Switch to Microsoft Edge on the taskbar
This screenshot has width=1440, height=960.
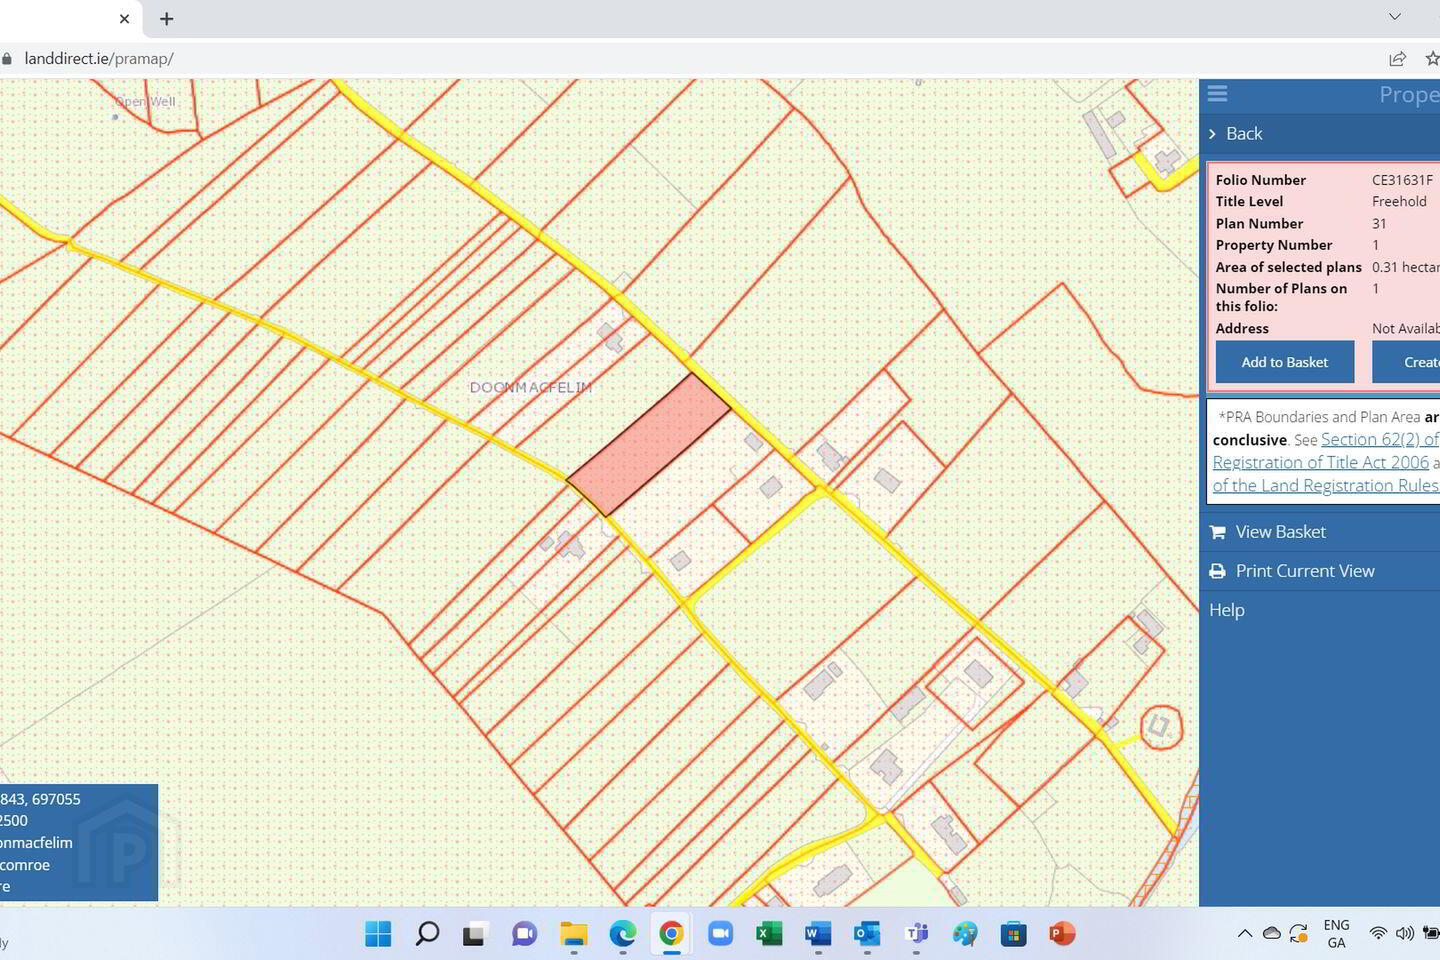623,934
